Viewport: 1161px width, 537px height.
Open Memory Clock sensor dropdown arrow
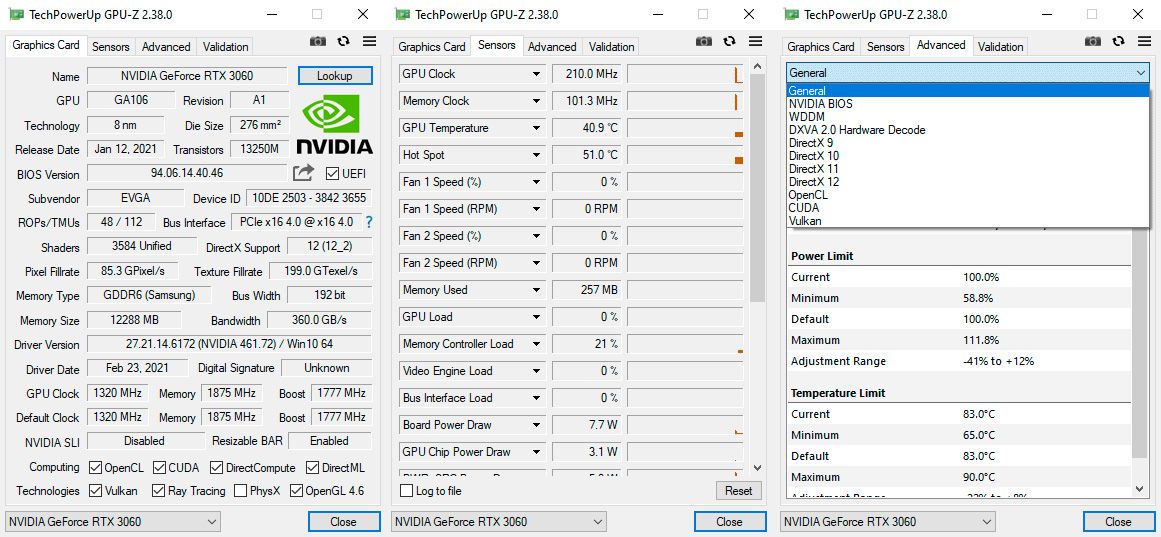536,101
